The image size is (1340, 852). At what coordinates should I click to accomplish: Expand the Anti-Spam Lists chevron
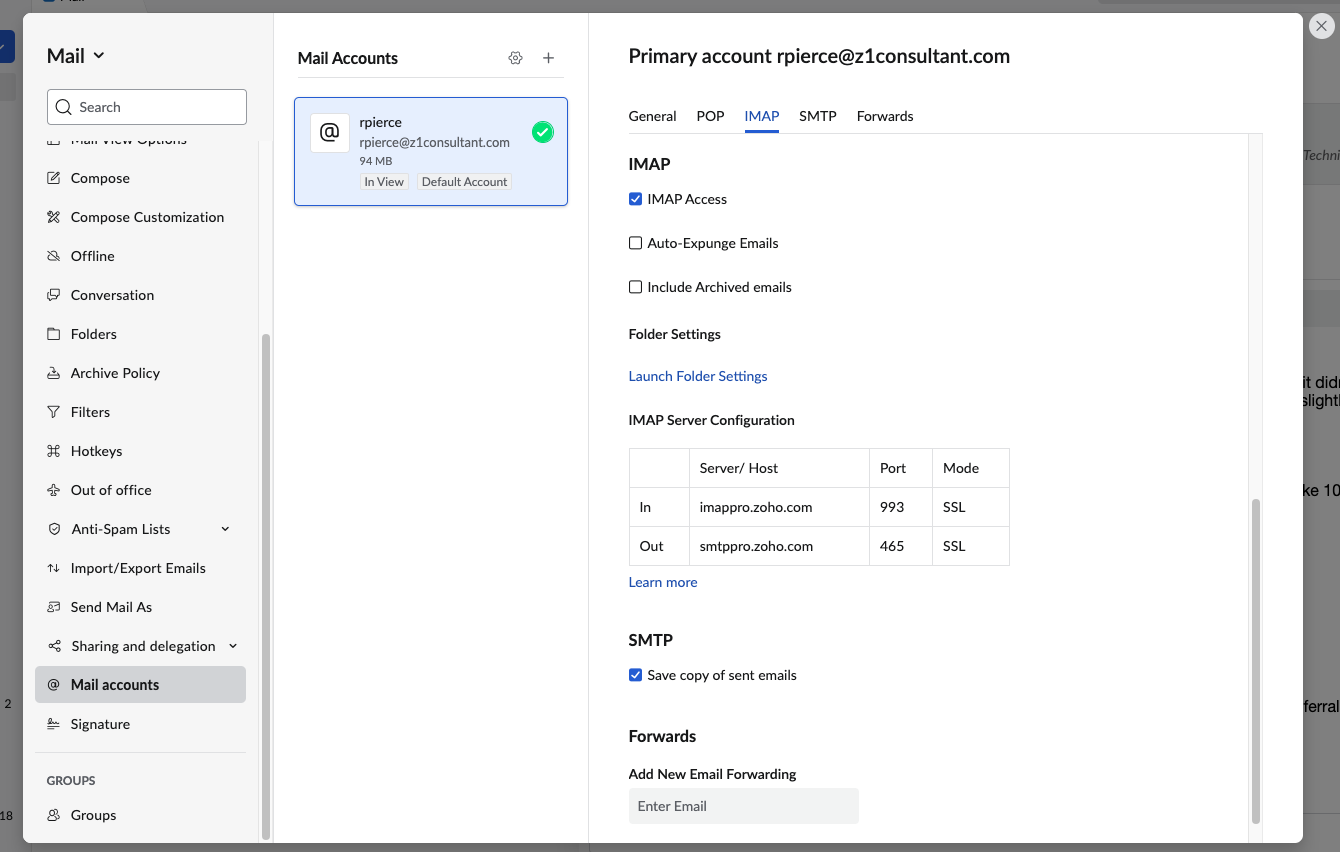(x=225, y=529)
